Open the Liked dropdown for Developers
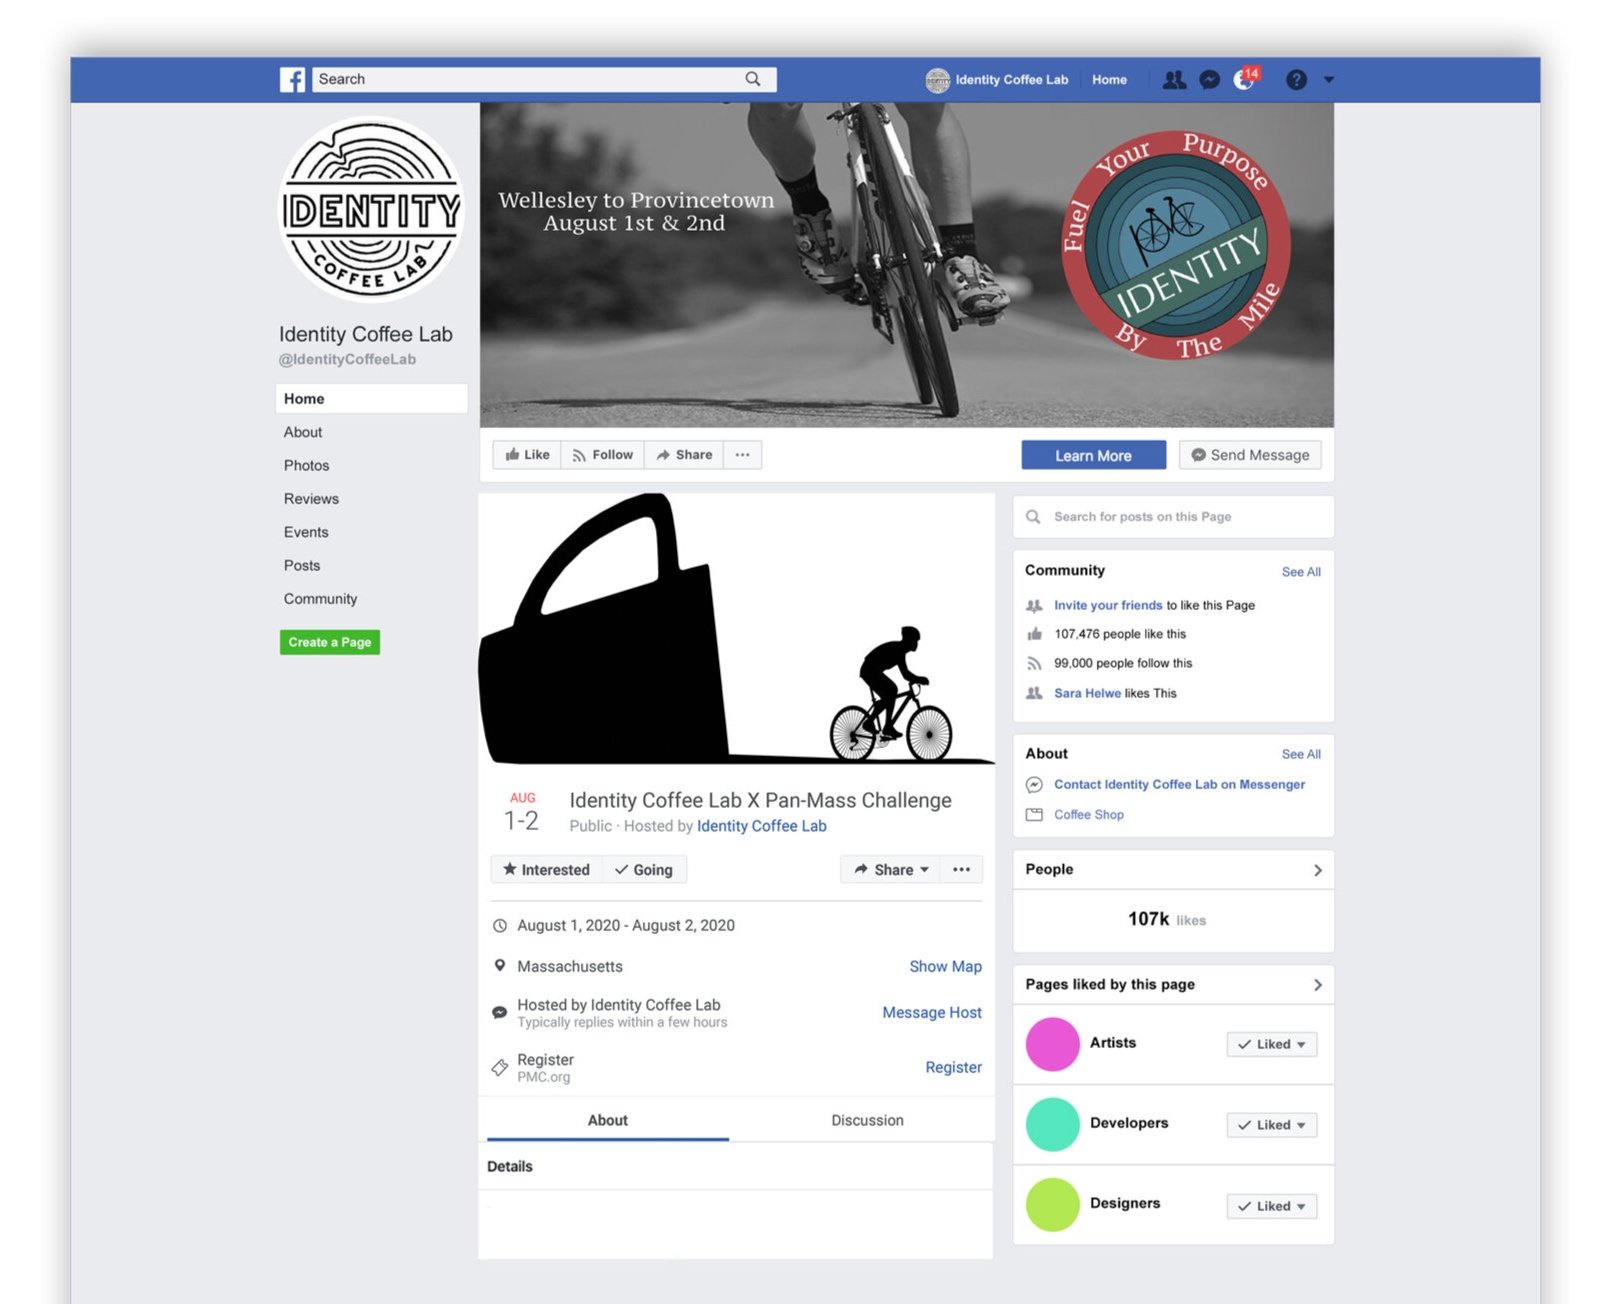Viewport: 1602px width, 1304px height. pyautogui.click(x=1271, y=1125)
